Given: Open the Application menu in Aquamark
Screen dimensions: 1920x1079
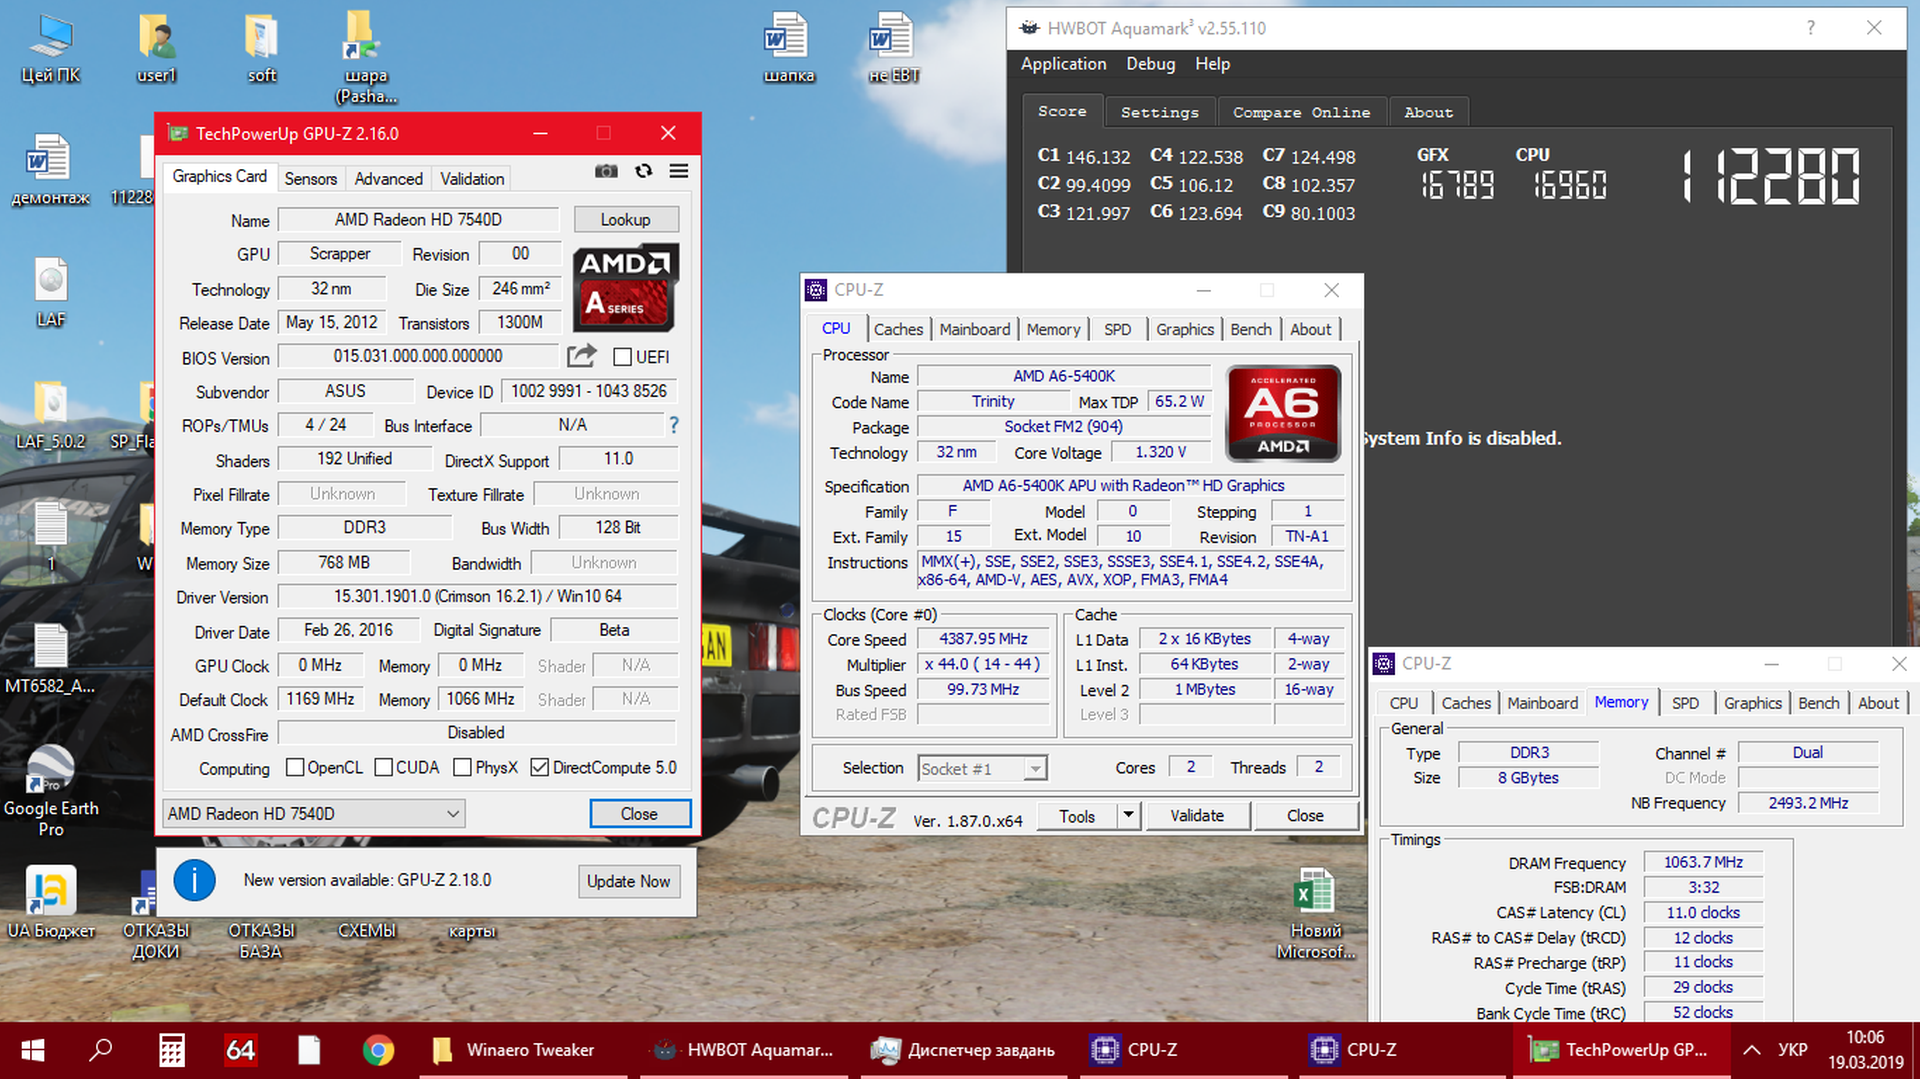Looking at the screenshot, I should coord(1063,64).
